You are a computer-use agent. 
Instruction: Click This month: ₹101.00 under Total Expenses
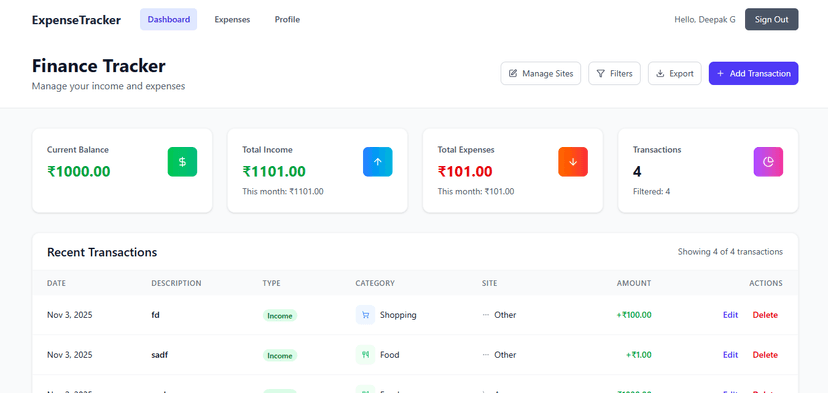coord(476,192)
